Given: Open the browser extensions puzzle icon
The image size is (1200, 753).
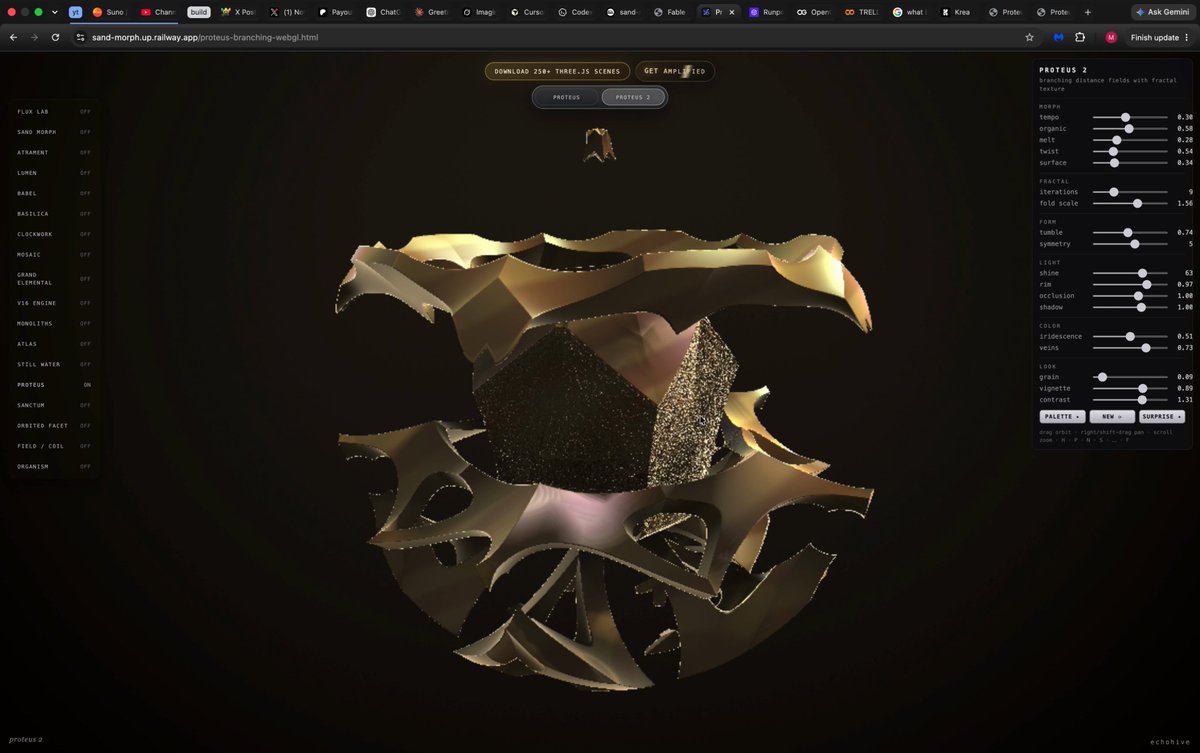Looking at the screenshot, I should pos(1080,37).
